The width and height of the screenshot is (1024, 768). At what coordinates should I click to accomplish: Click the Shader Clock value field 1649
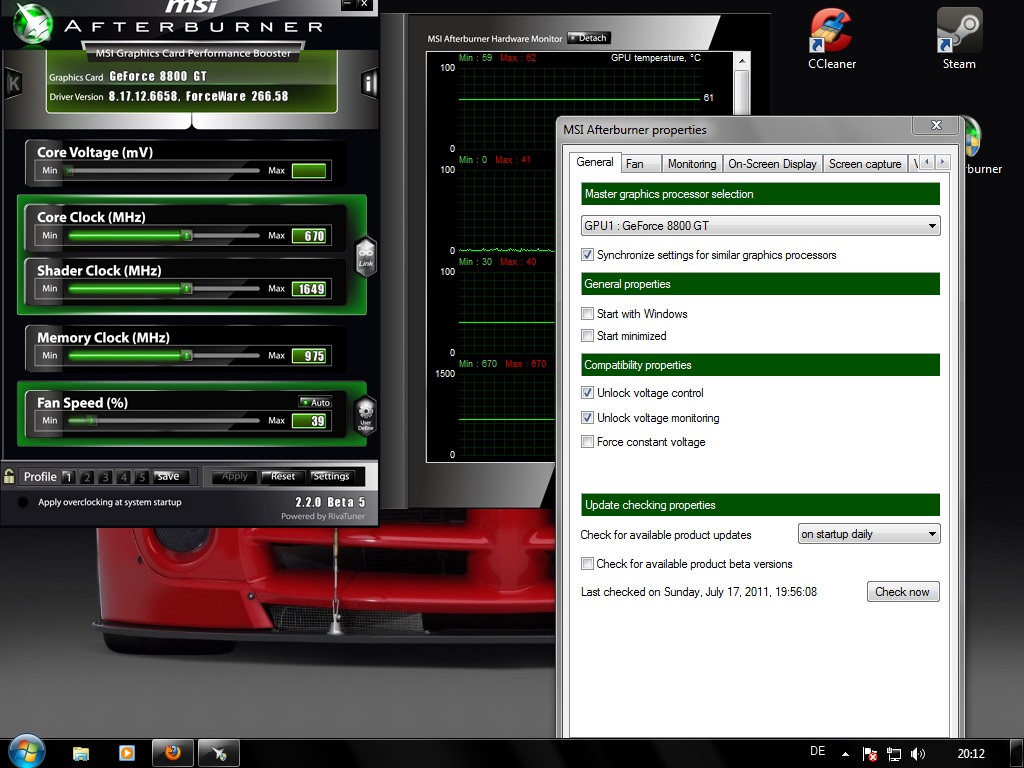coord(309,289)
